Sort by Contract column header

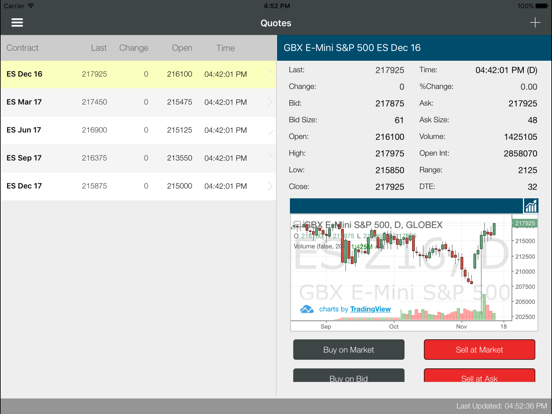click(x=22, y=48)
